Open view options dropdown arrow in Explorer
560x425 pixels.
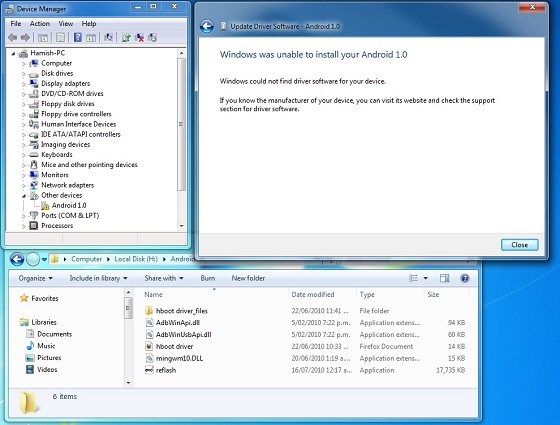426,278
